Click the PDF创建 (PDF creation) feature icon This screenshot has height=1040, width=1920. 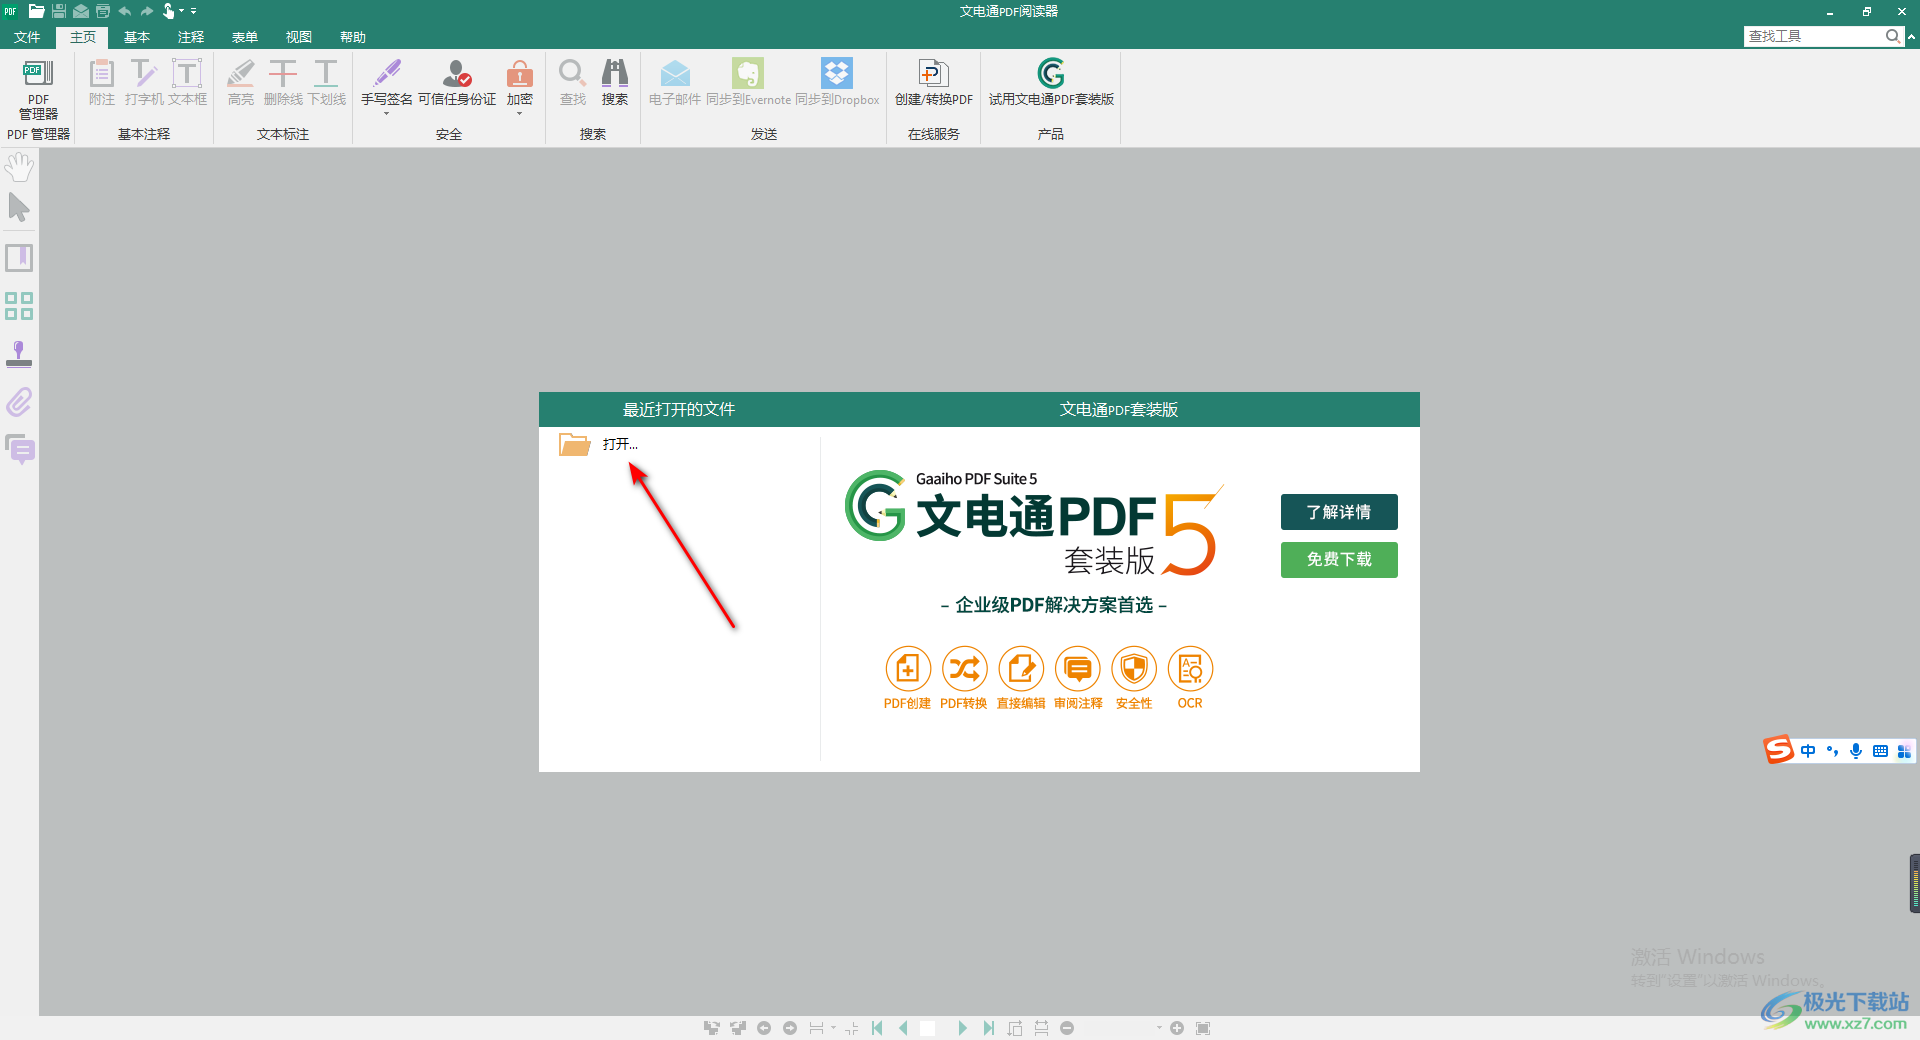coord(907,669)
